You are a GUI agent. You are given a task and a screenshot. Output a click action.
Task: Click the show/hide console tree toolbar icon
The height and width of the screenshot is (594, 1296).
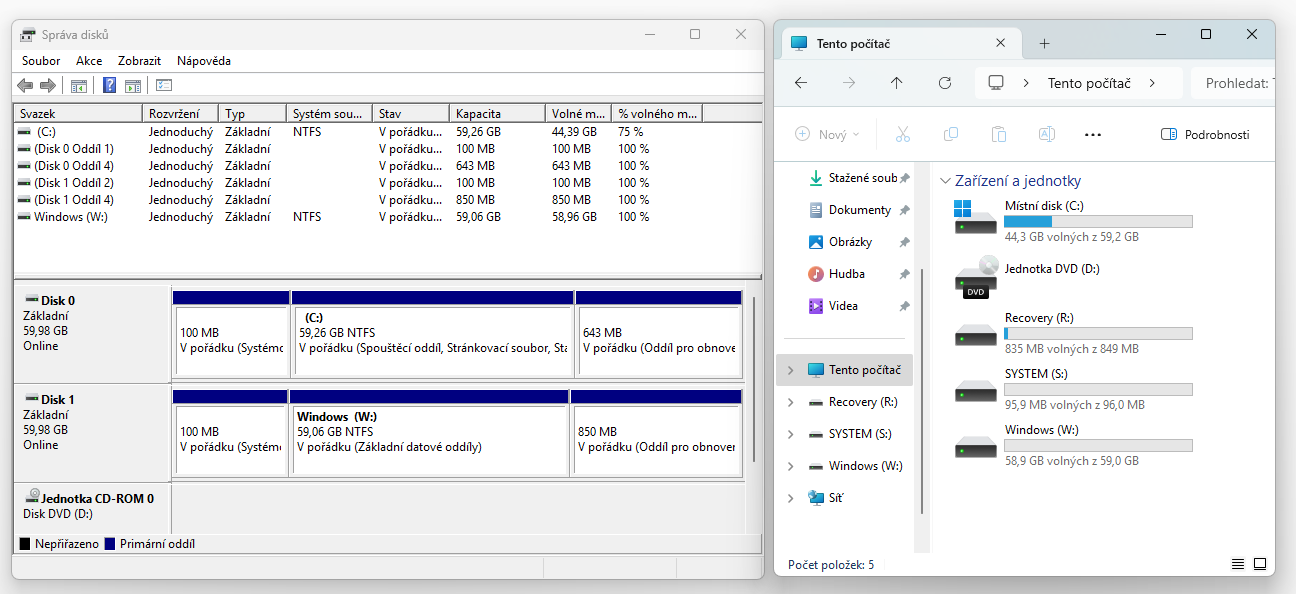79,86
